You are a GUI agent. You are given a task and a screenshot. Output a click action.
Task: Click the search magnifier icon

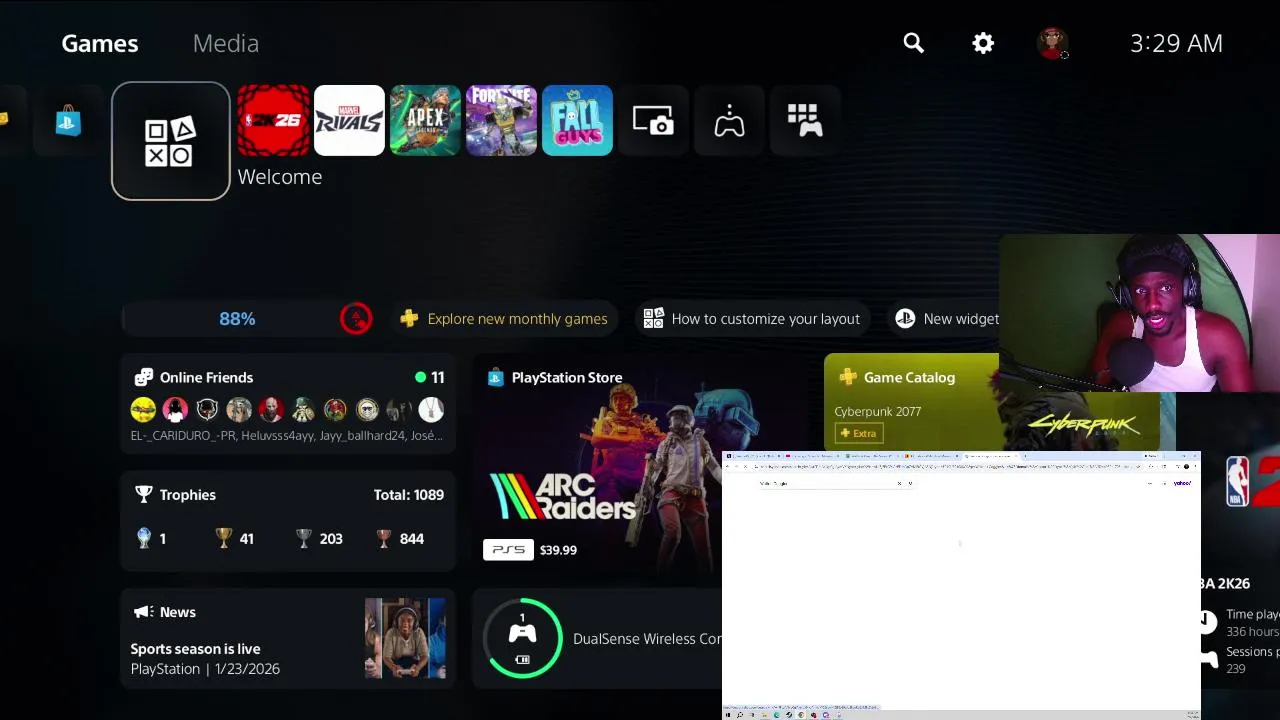(x=913, y=43)
